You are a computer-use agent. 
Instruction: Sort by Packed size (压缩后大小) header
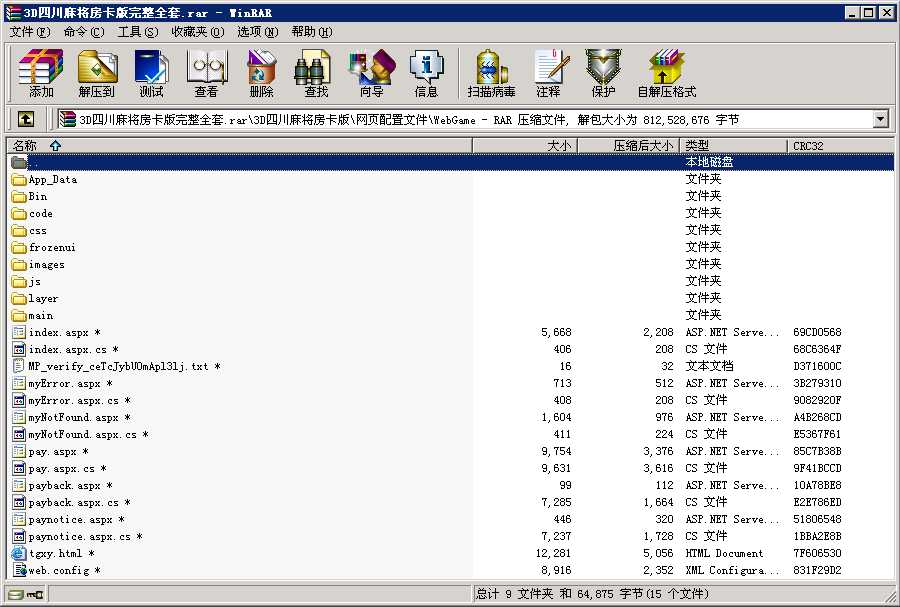[629, 146]
